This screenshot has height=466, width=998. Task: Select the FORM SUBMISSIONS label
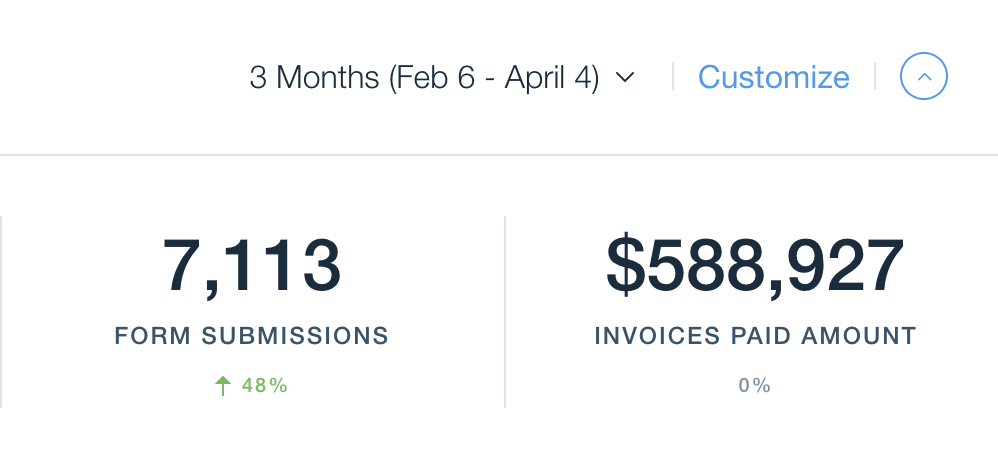tap(252, 336)
